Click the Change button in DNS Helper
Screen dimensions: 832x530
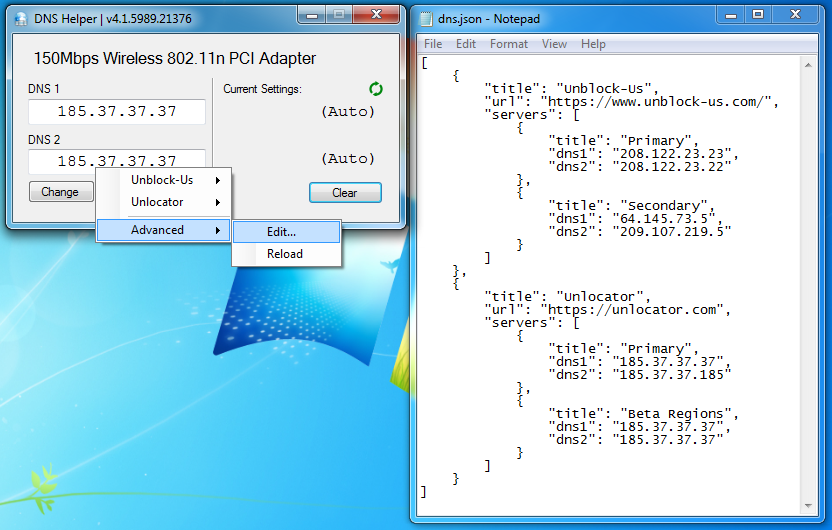pos(61,192)
